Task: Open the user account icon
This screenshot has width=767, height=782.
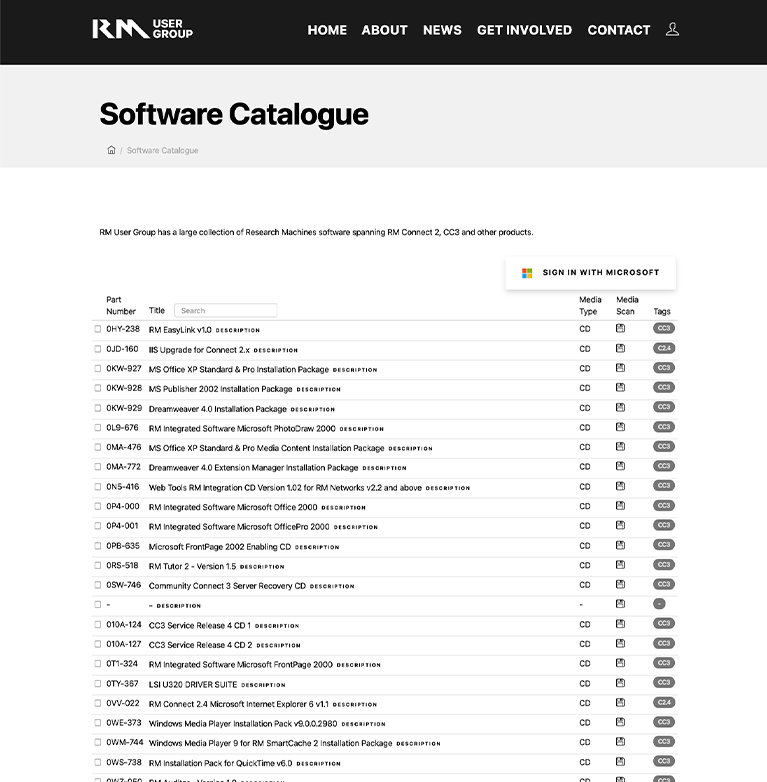Action: point(672,29)
